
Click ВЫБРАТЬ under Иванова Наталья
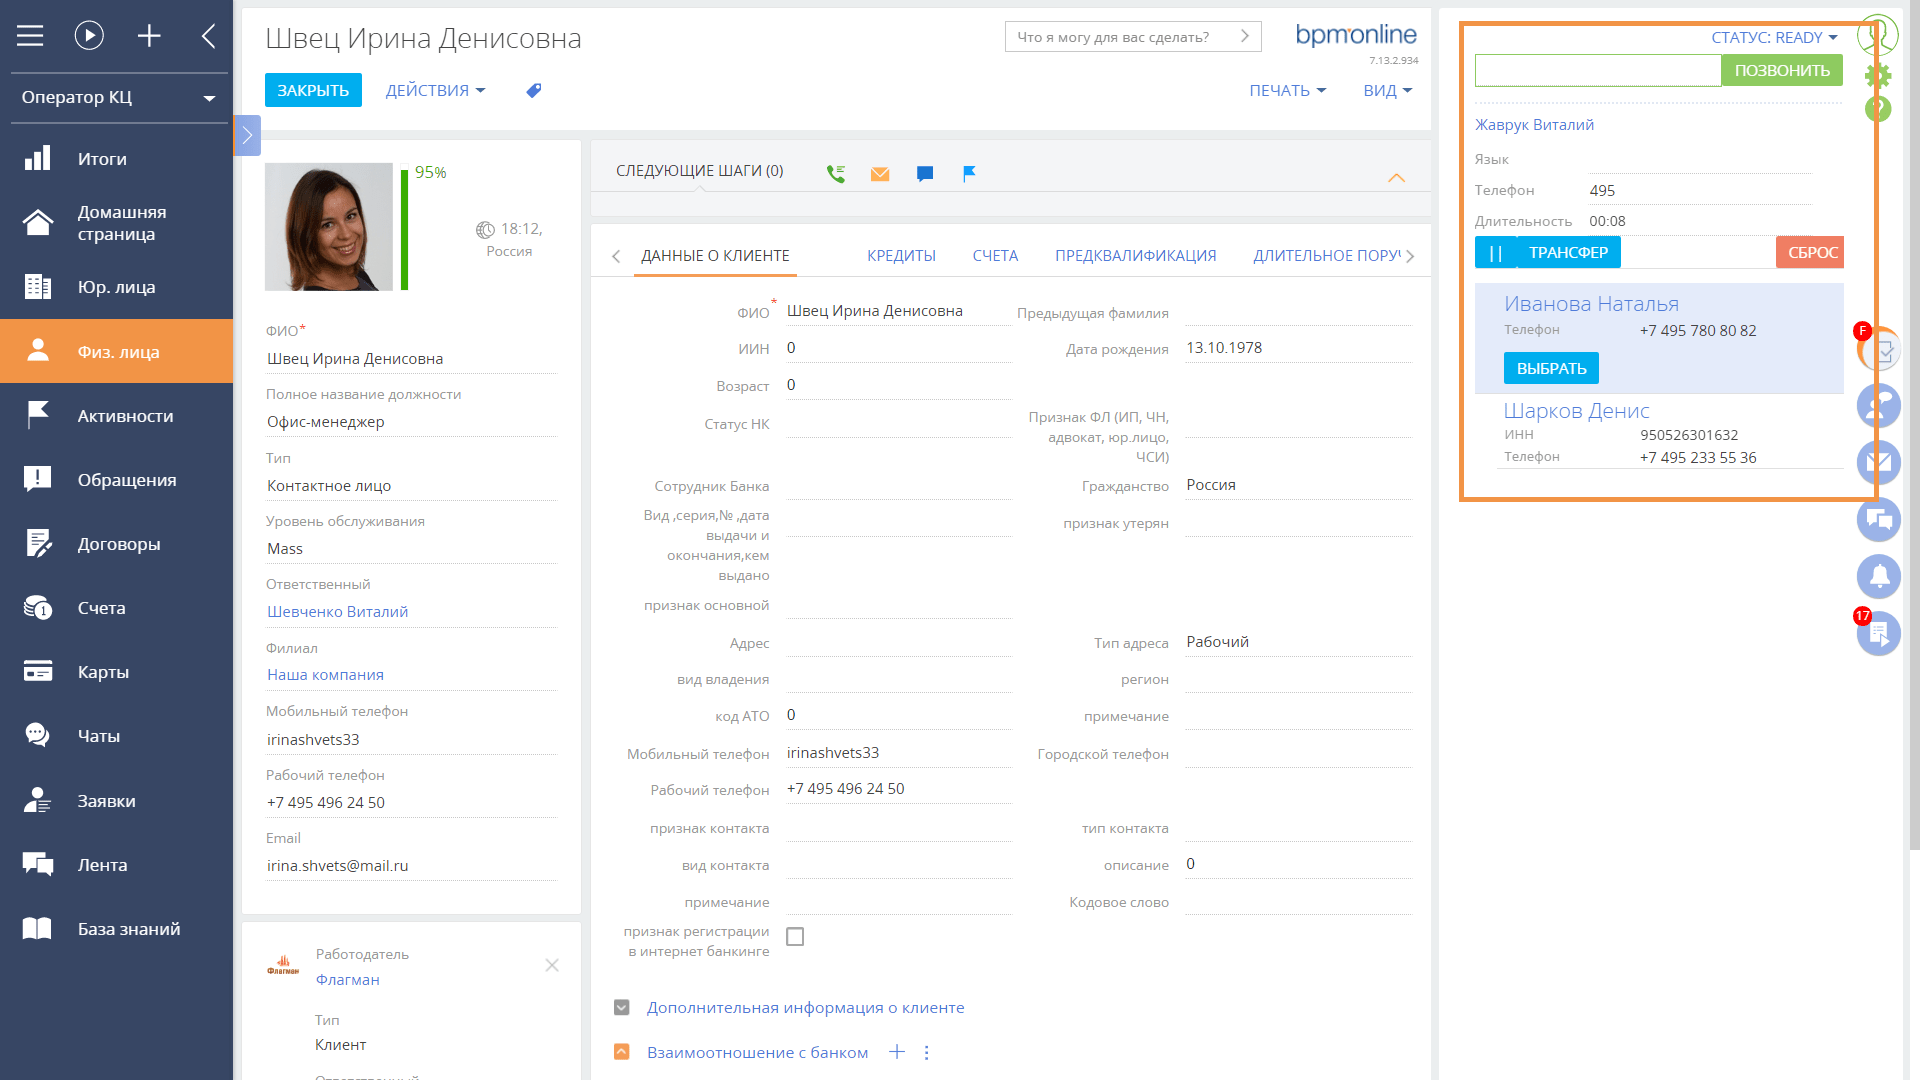[x=1551, y=367]
